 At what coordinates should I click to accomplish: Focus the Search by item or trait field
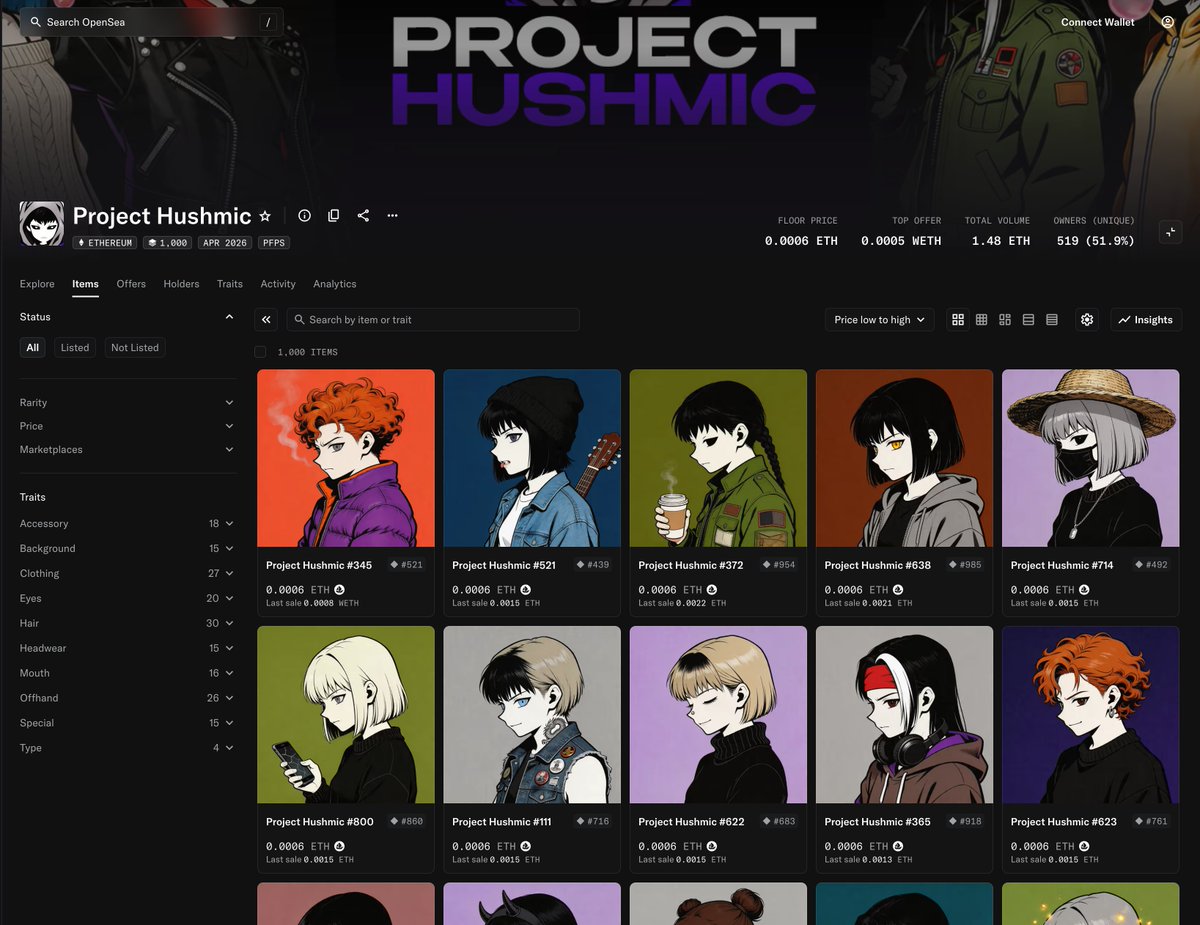pos(433,320)
